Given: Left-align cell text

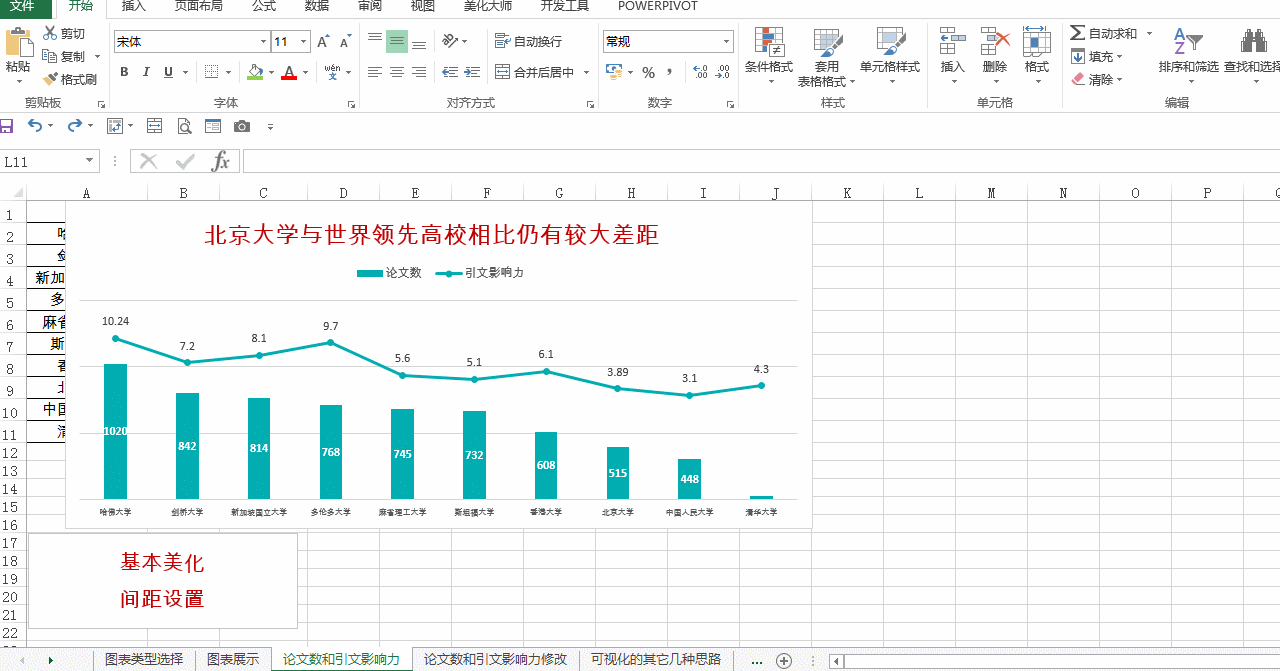Looking at the screenshot, I should 375,72.
